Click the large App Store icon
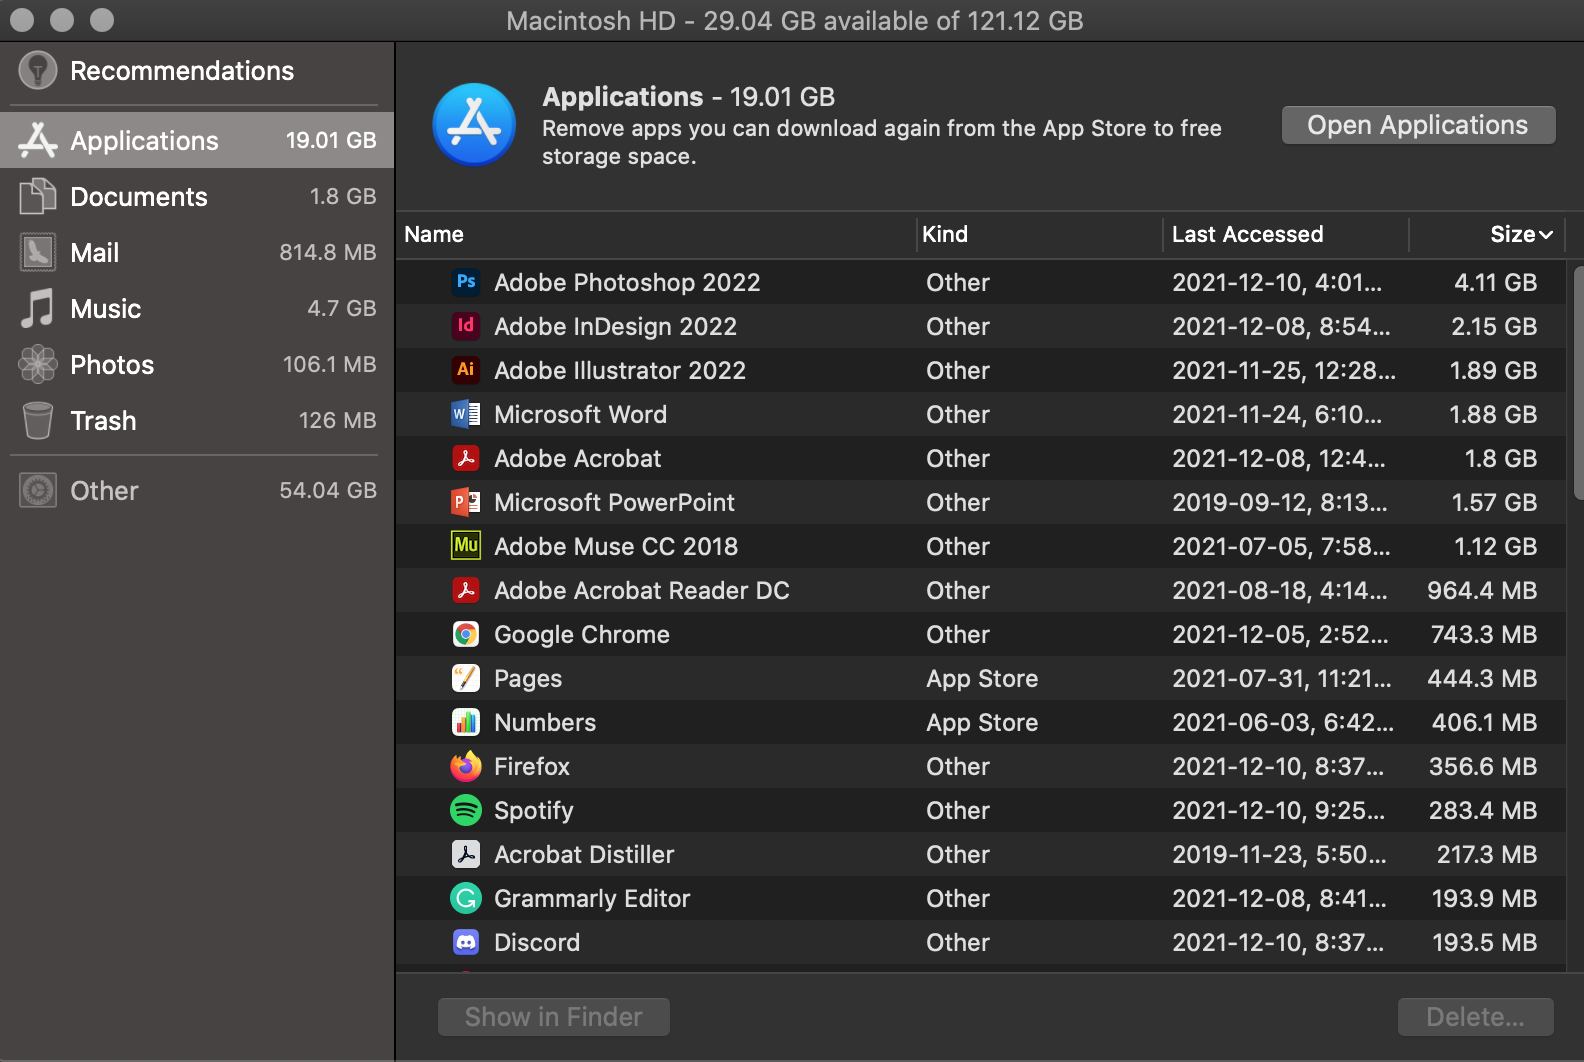This screenshot has height=1062, width=1584. (474, 125)
